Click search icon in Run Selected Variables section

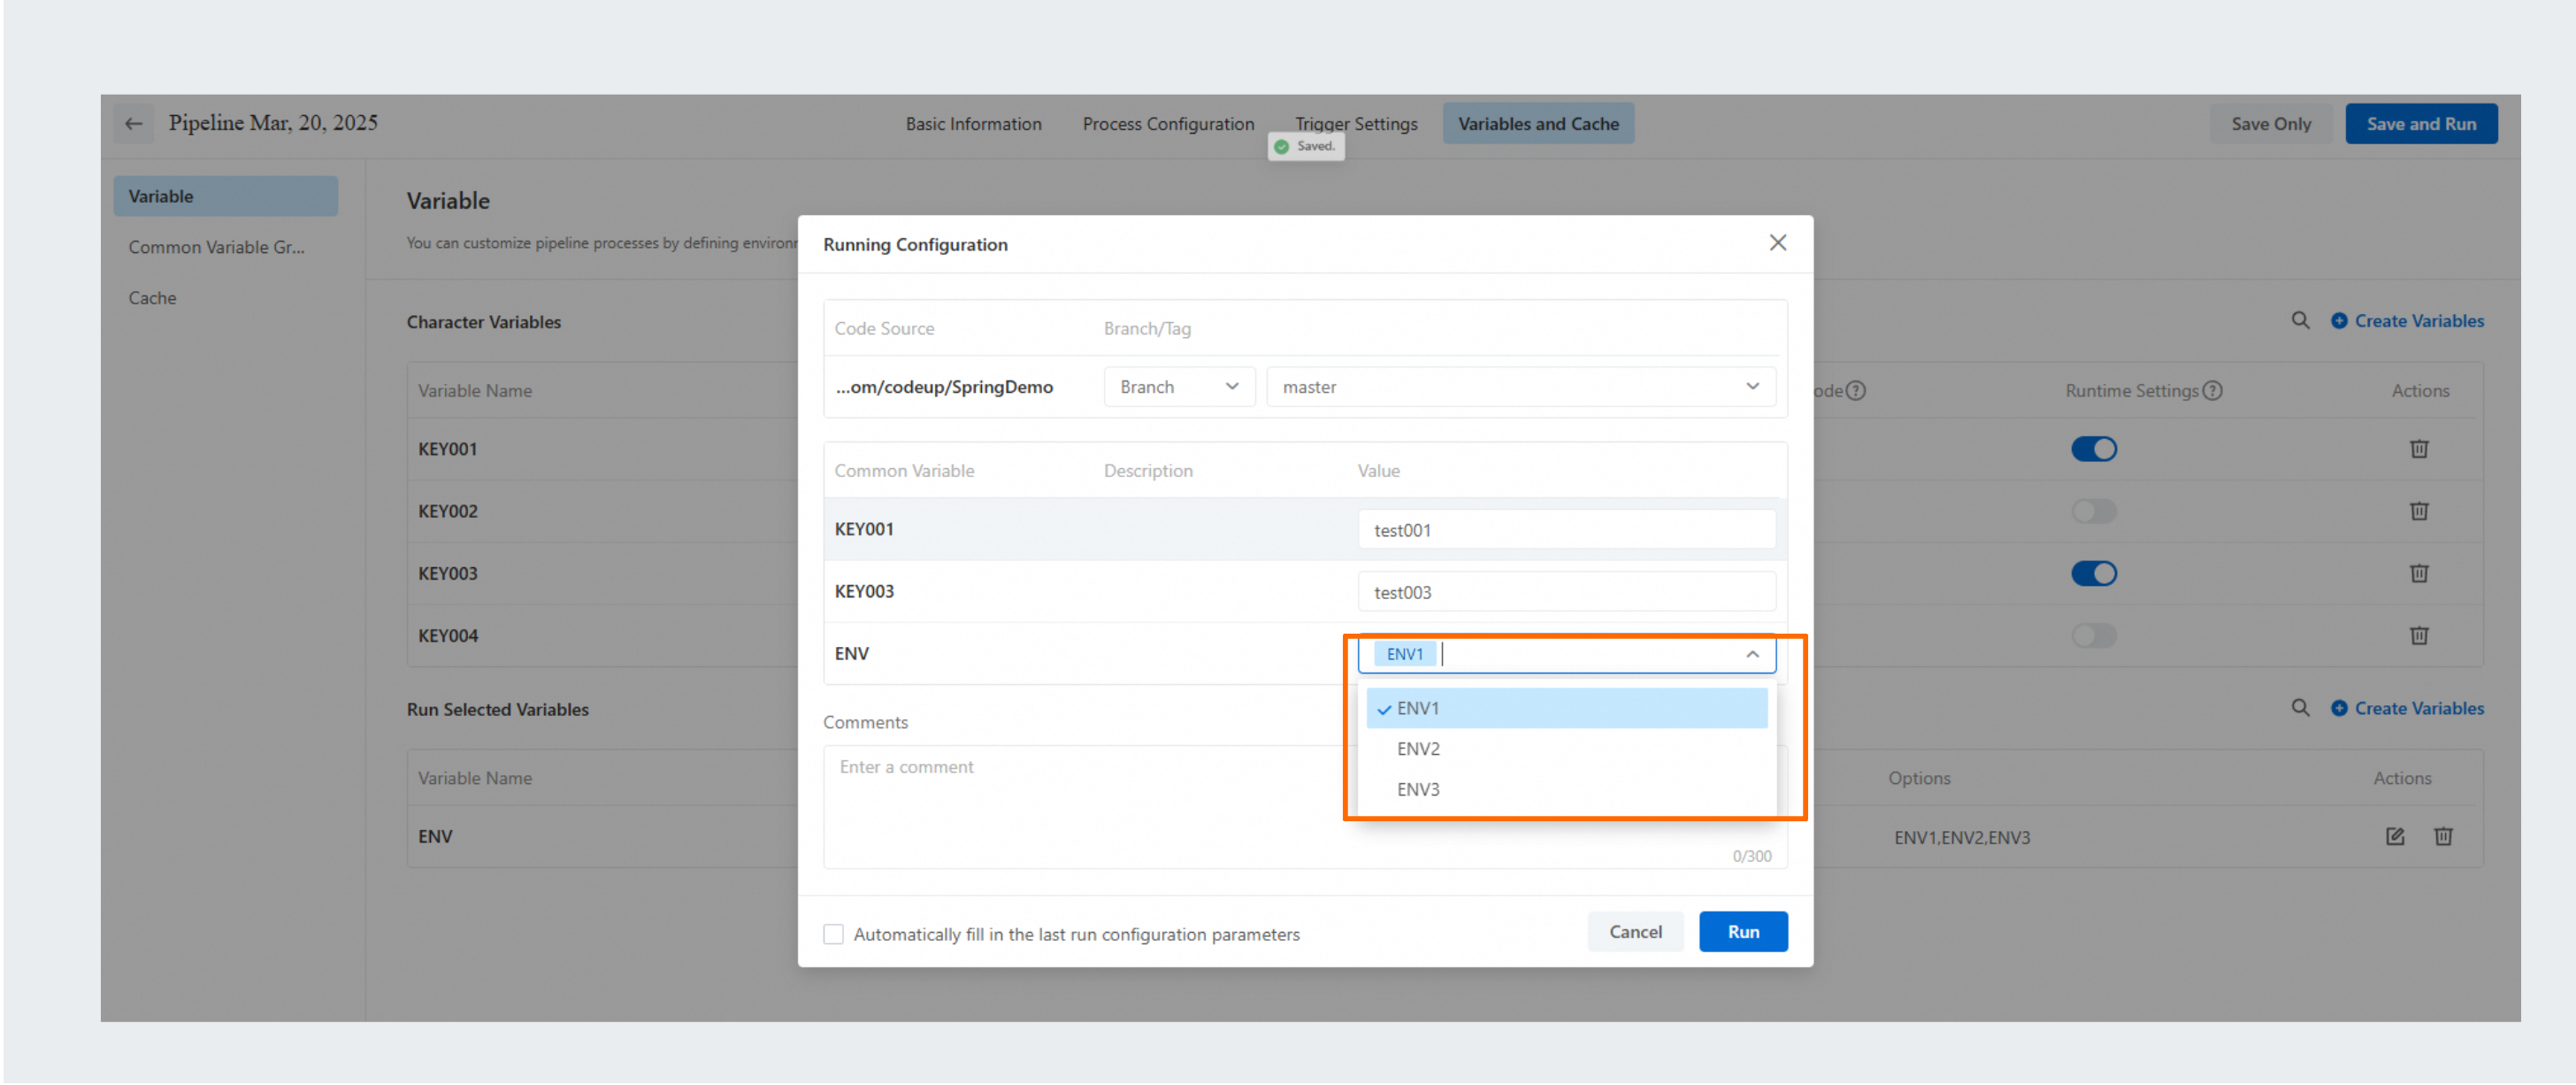point(2300,708)
